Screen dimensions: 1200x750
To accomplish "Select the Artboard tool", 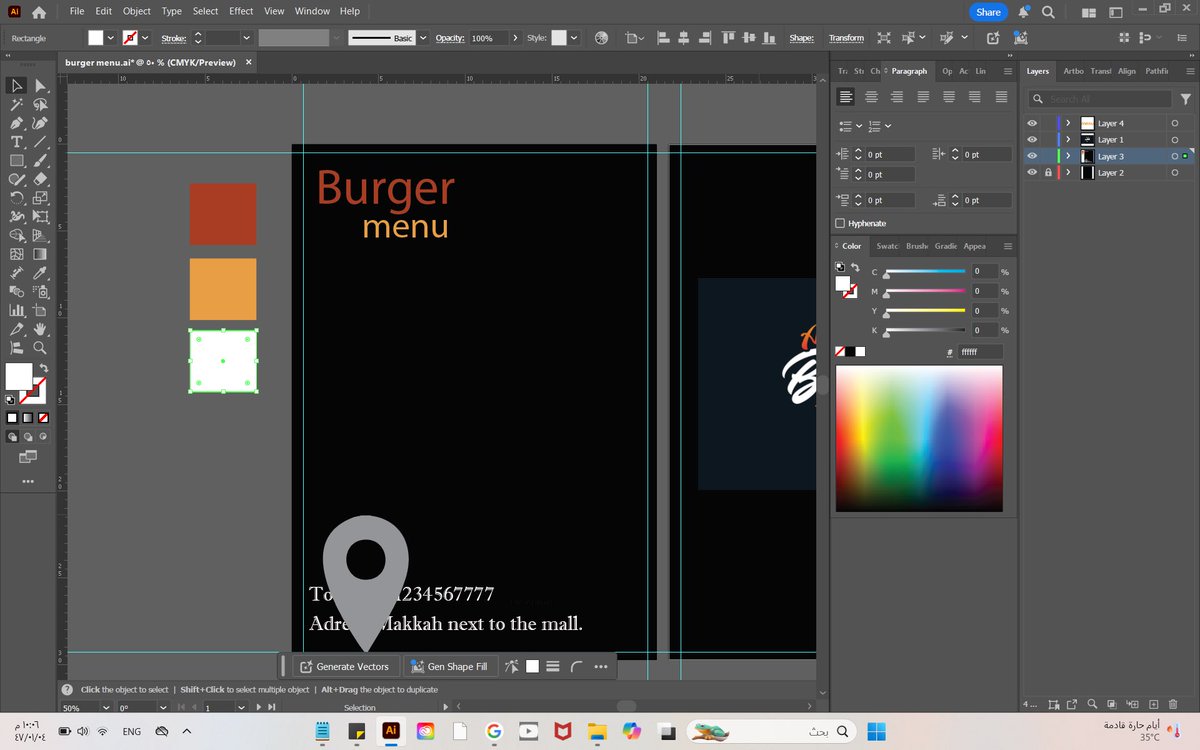I will coord(41,310).
